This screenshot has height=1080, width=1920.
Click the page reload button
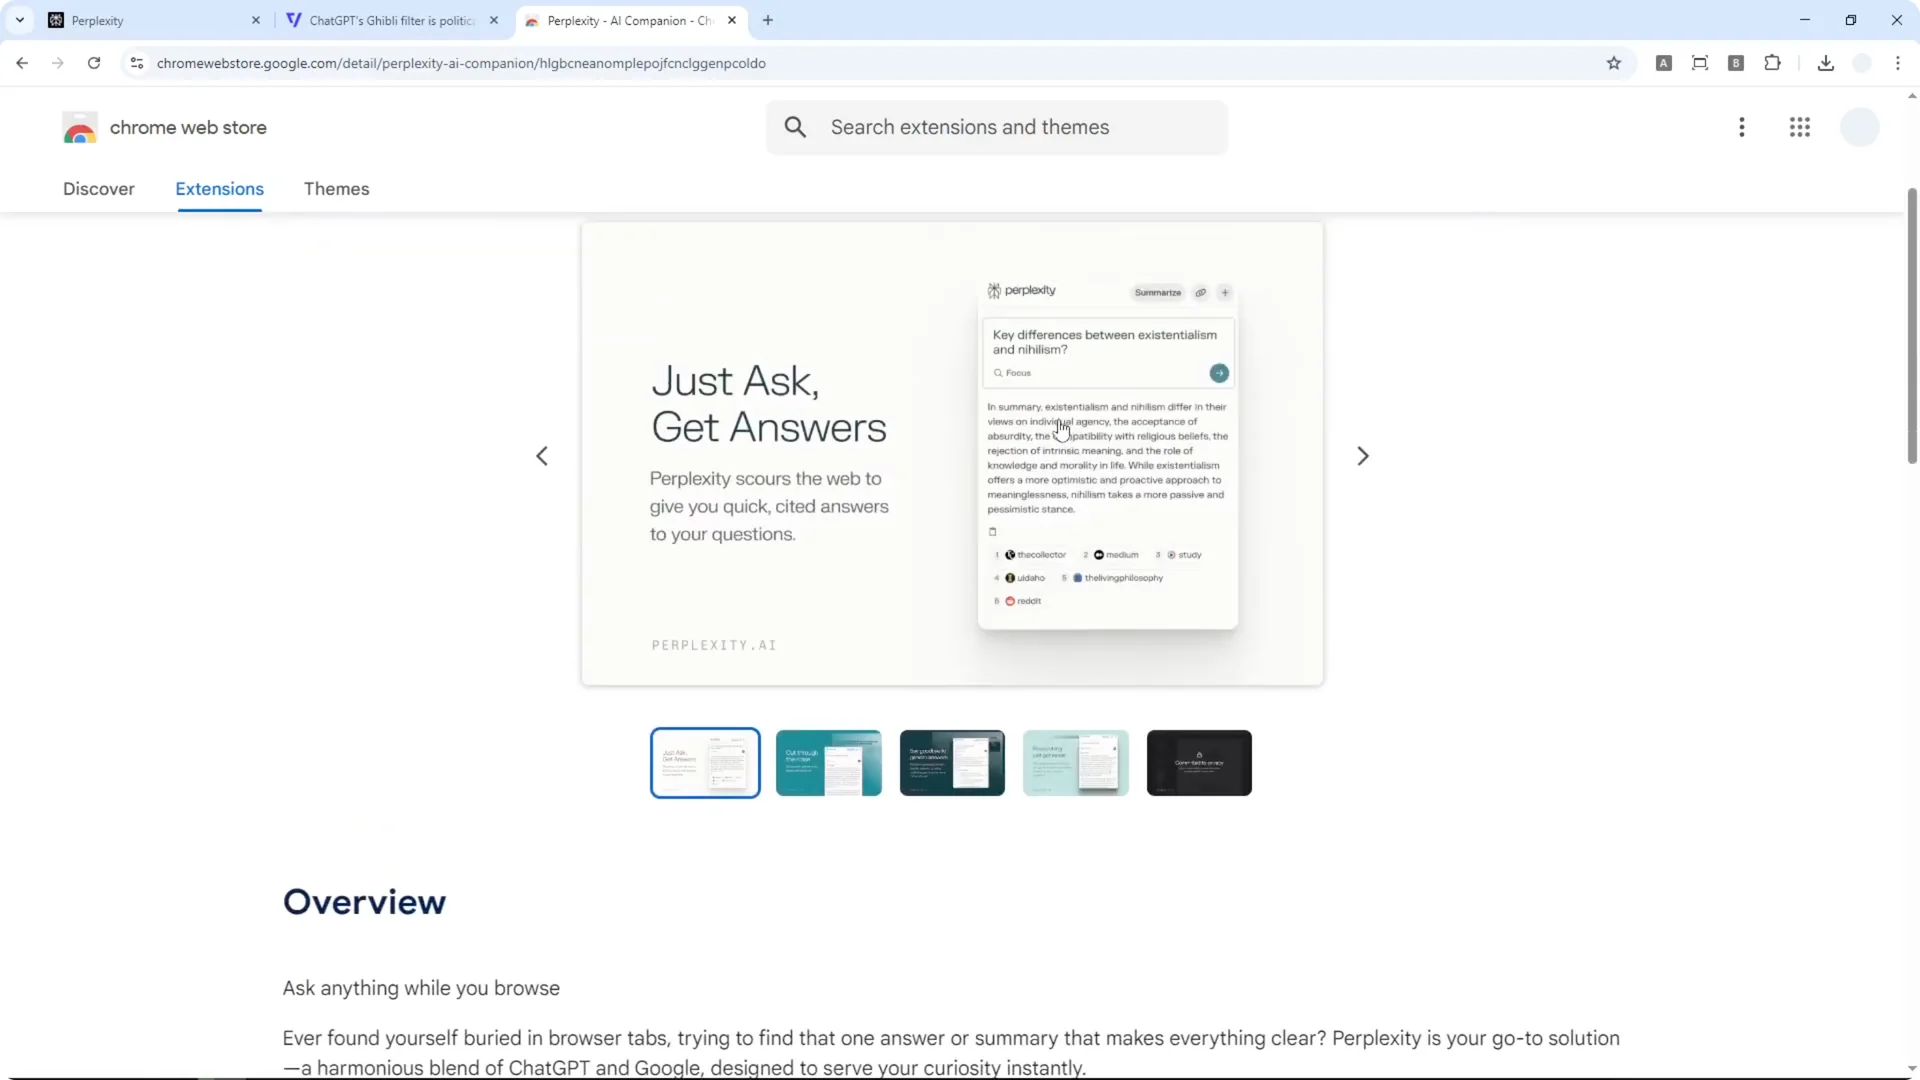coord(93,62)
